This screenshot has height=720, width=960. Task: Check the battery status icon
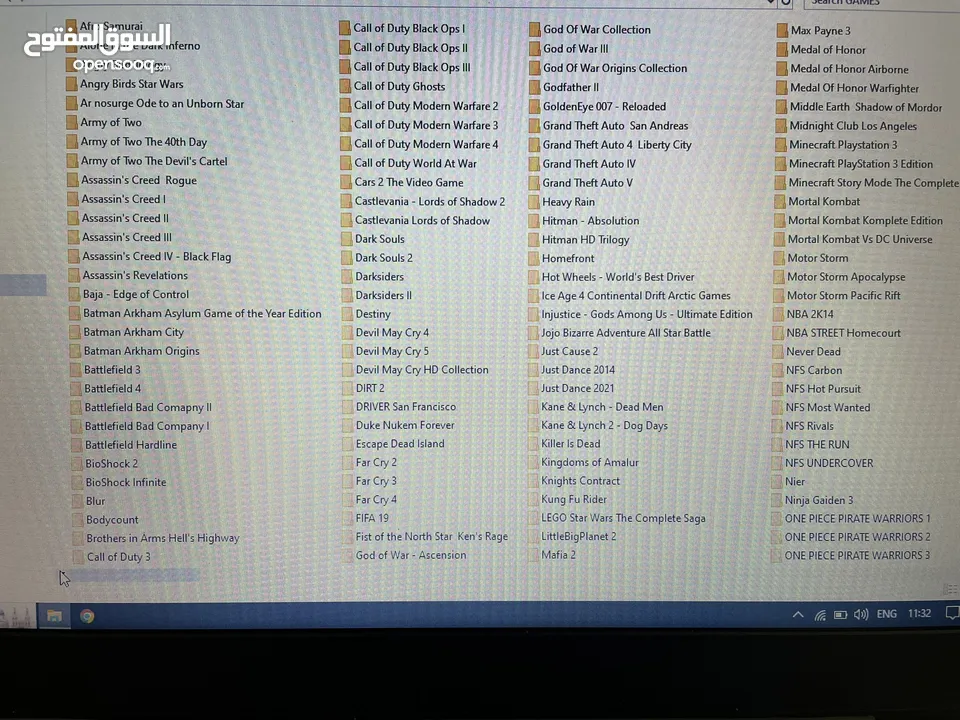tap(841, 615)
